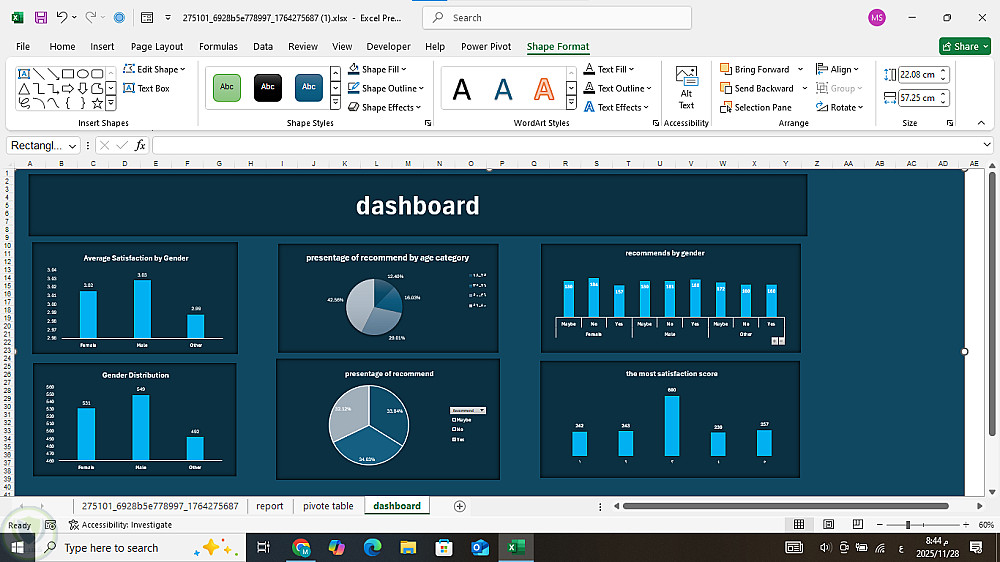Collapse the ribbon with the chevron
The image size is (1000, 562).
(981, 122)
